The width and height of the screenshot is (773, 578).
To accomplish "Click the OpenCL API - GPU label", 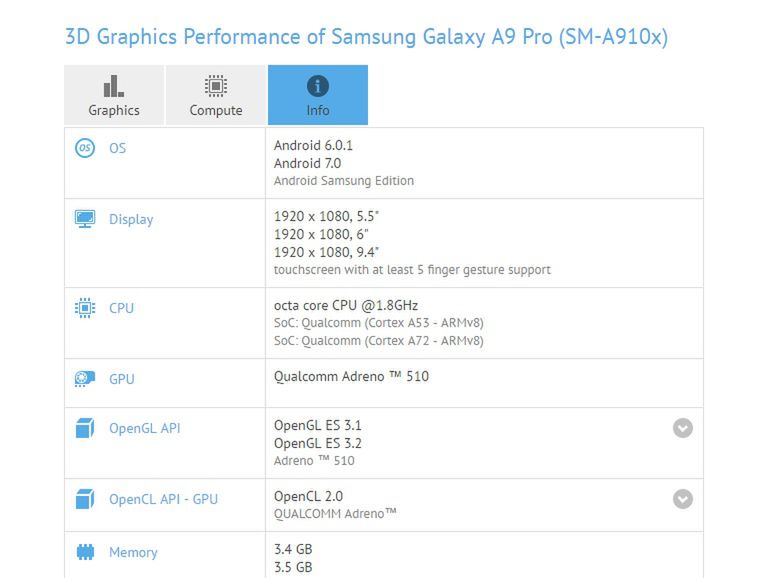I will click(164, 499).
